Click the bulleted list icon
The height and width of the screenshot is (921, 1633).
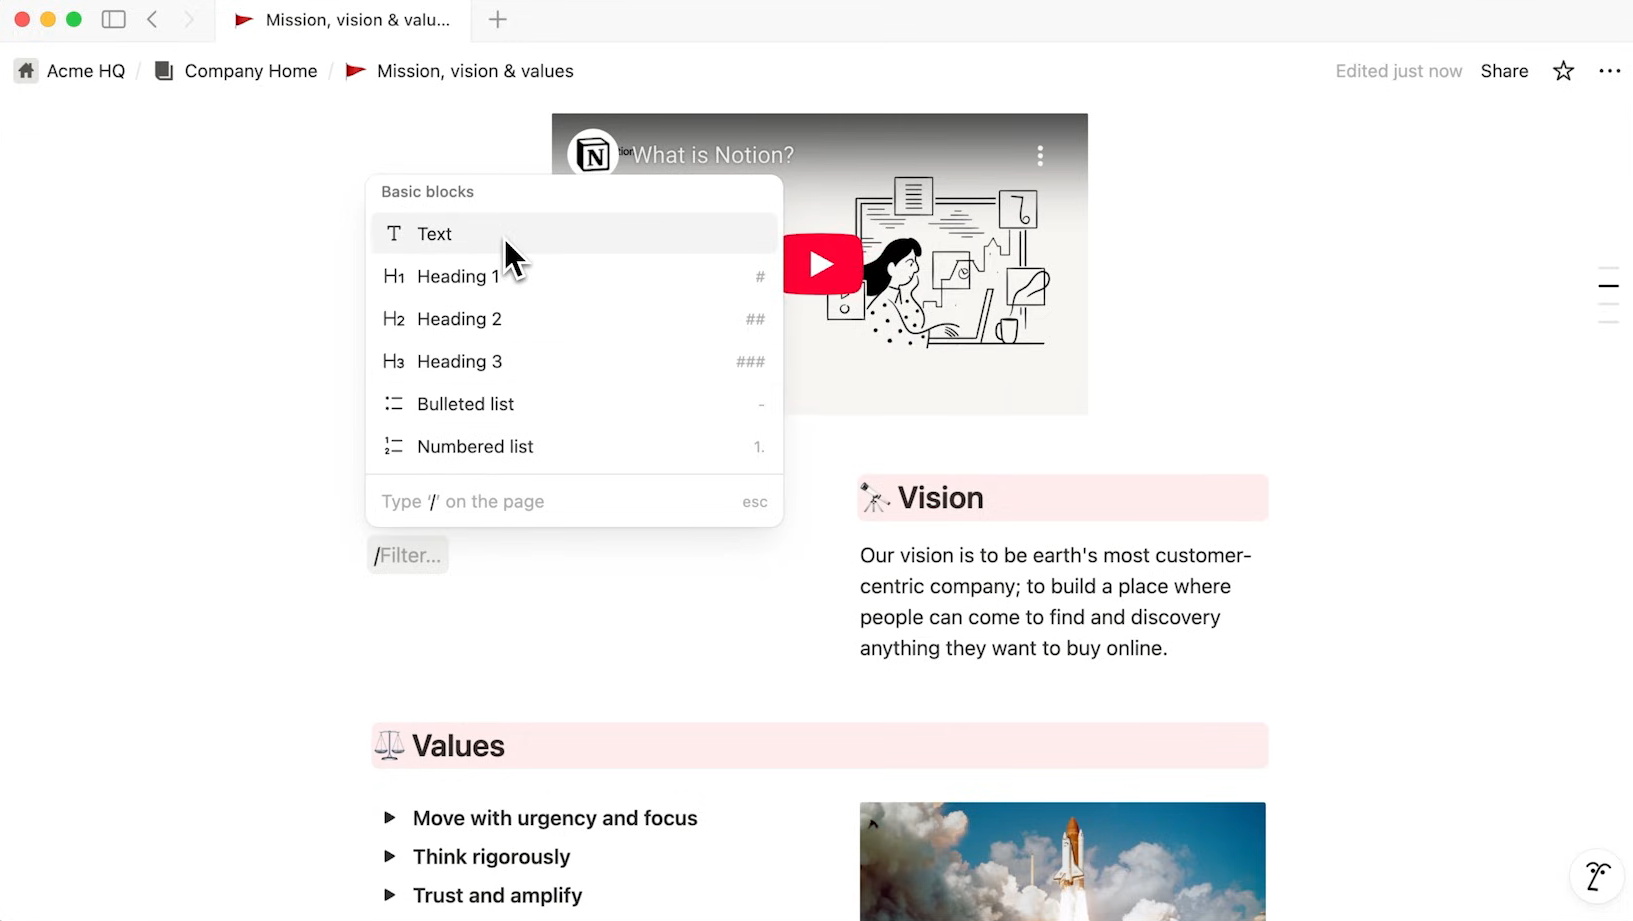[x=394, y=404]
